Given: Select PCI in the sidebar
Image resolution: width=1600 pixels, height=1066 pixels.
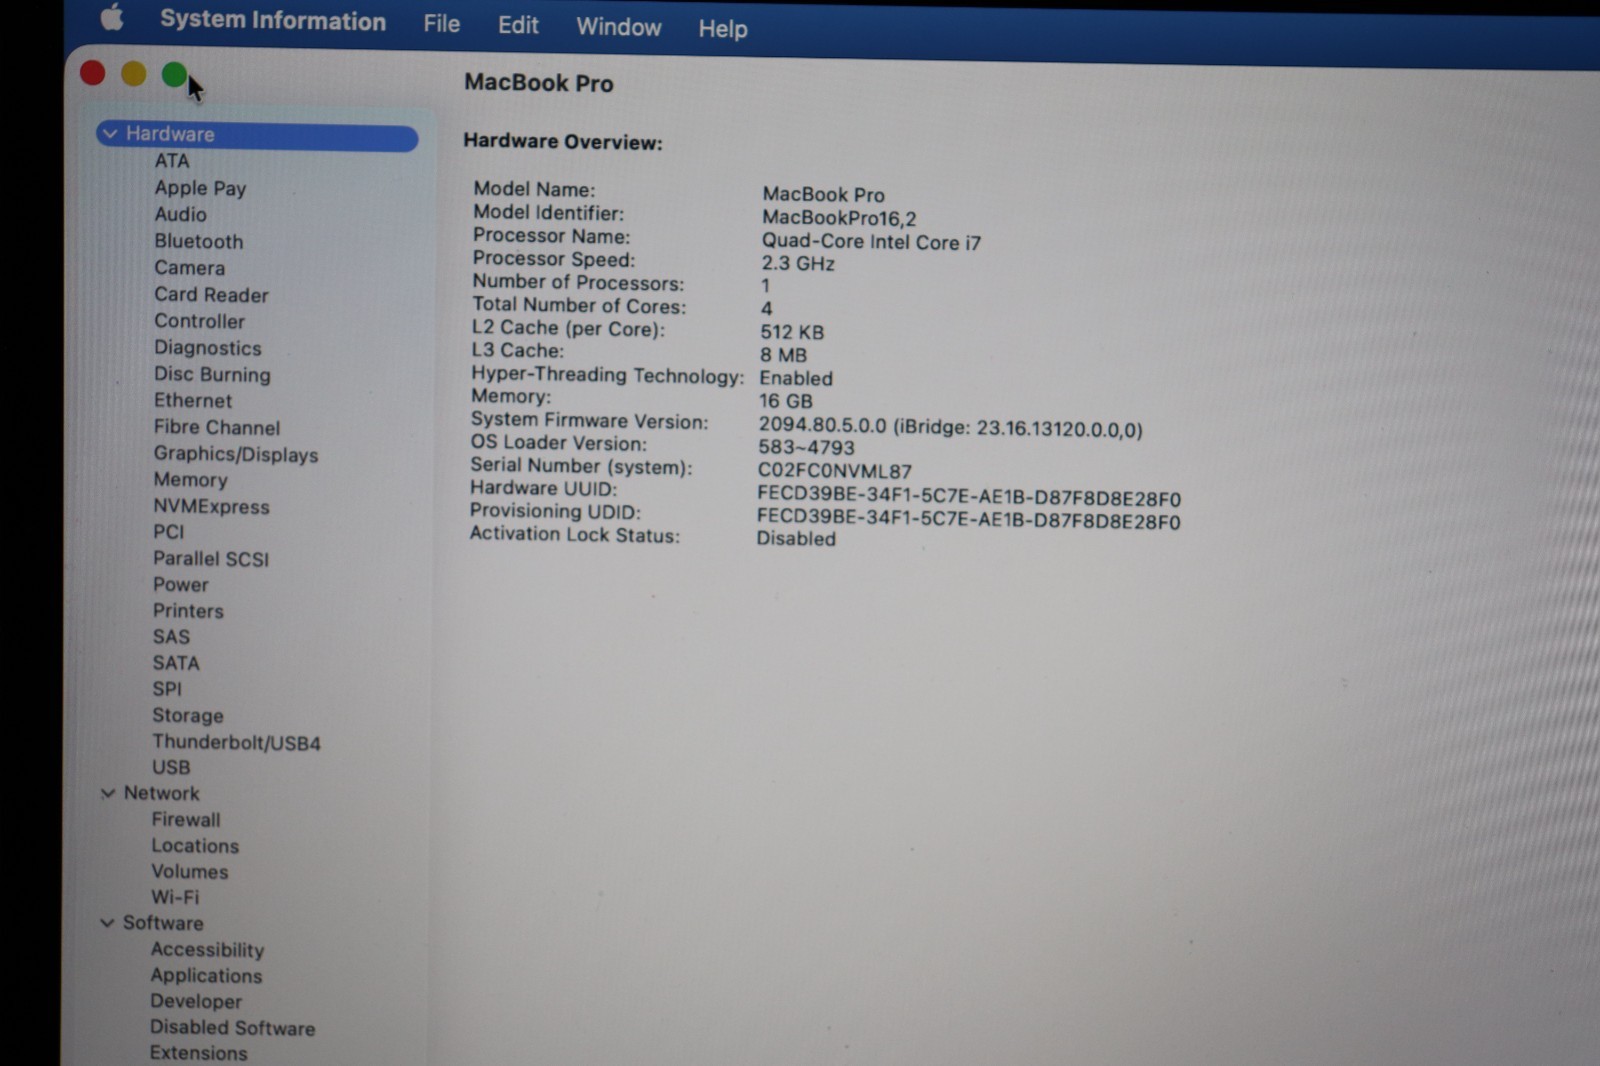Looking at the screenshot, I should [x=168, y=532].
